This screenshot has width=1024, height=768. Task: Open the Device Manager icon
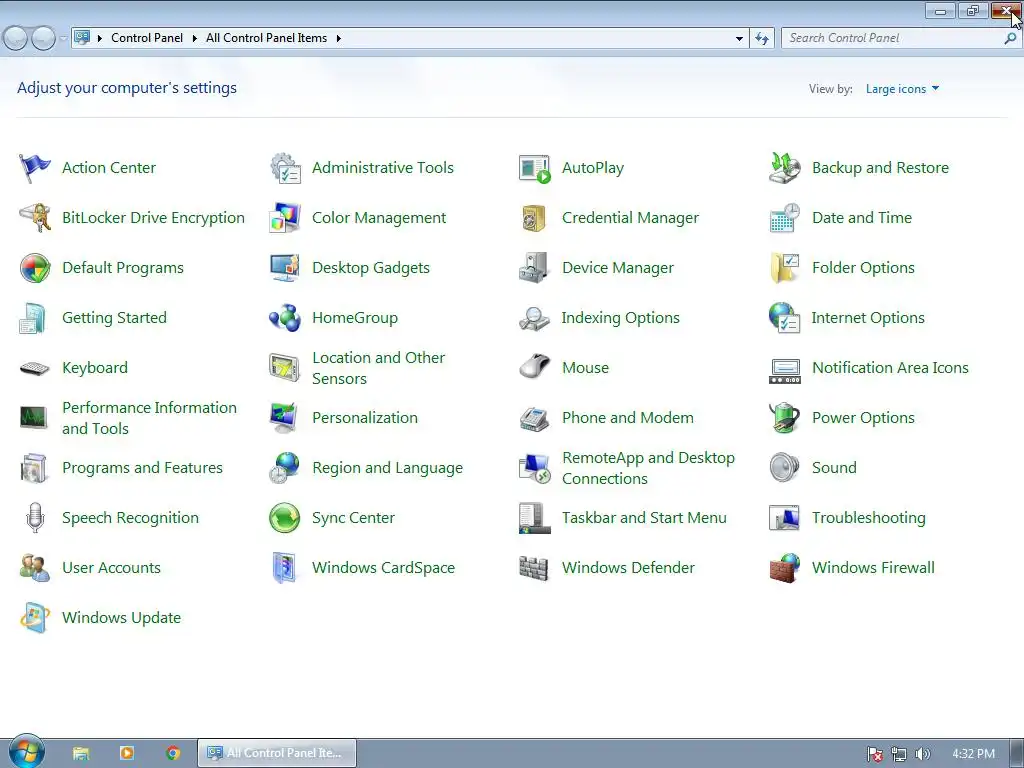click(535, 268)
